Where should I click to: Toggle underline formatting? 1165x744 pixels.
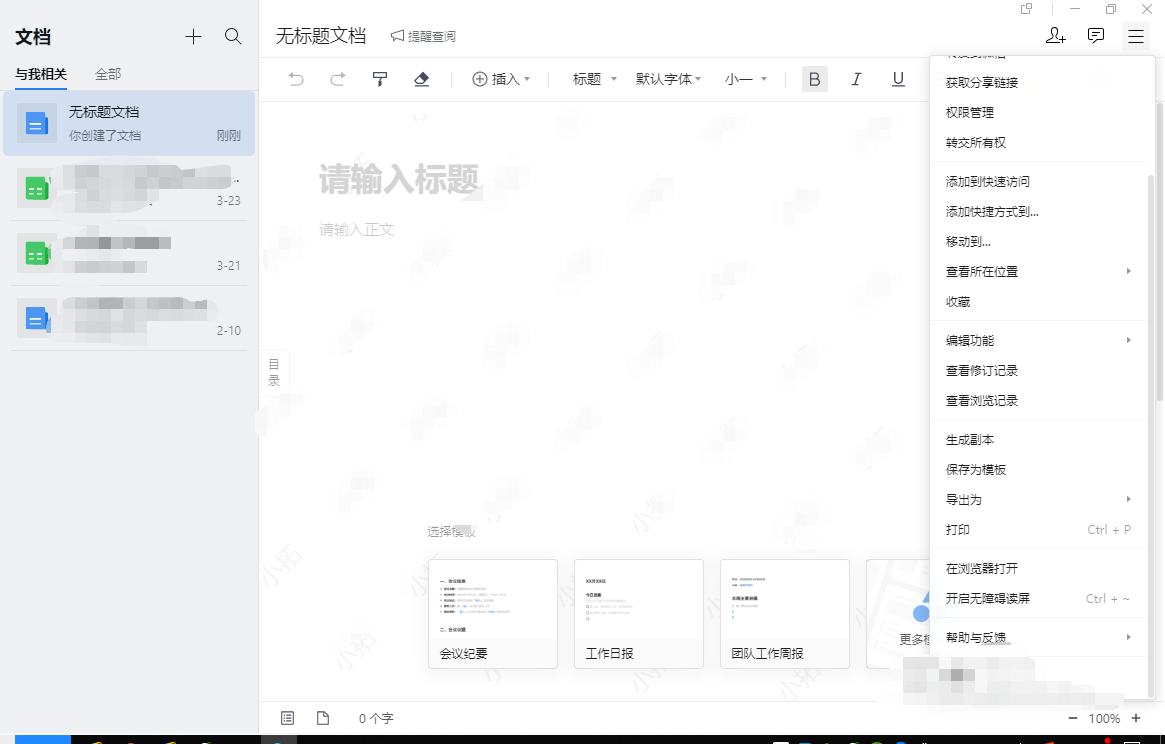(x=898, y=79)
